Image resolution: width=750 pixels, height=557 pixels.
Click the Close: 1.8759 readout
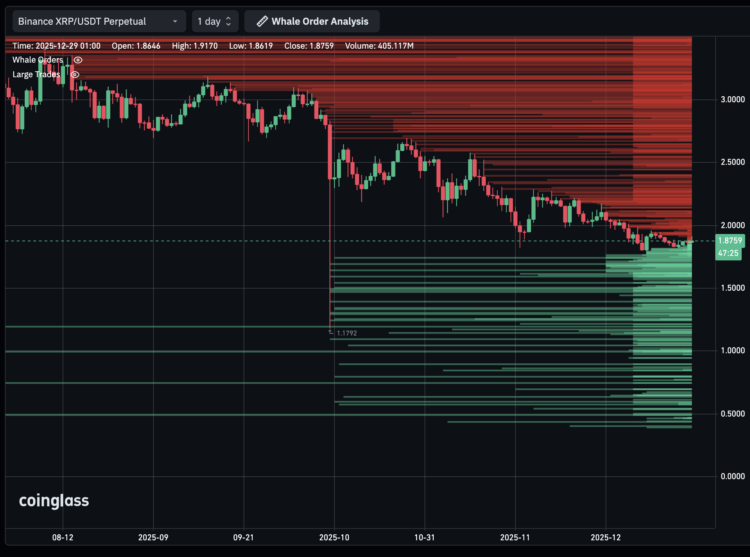click(309, 46)
